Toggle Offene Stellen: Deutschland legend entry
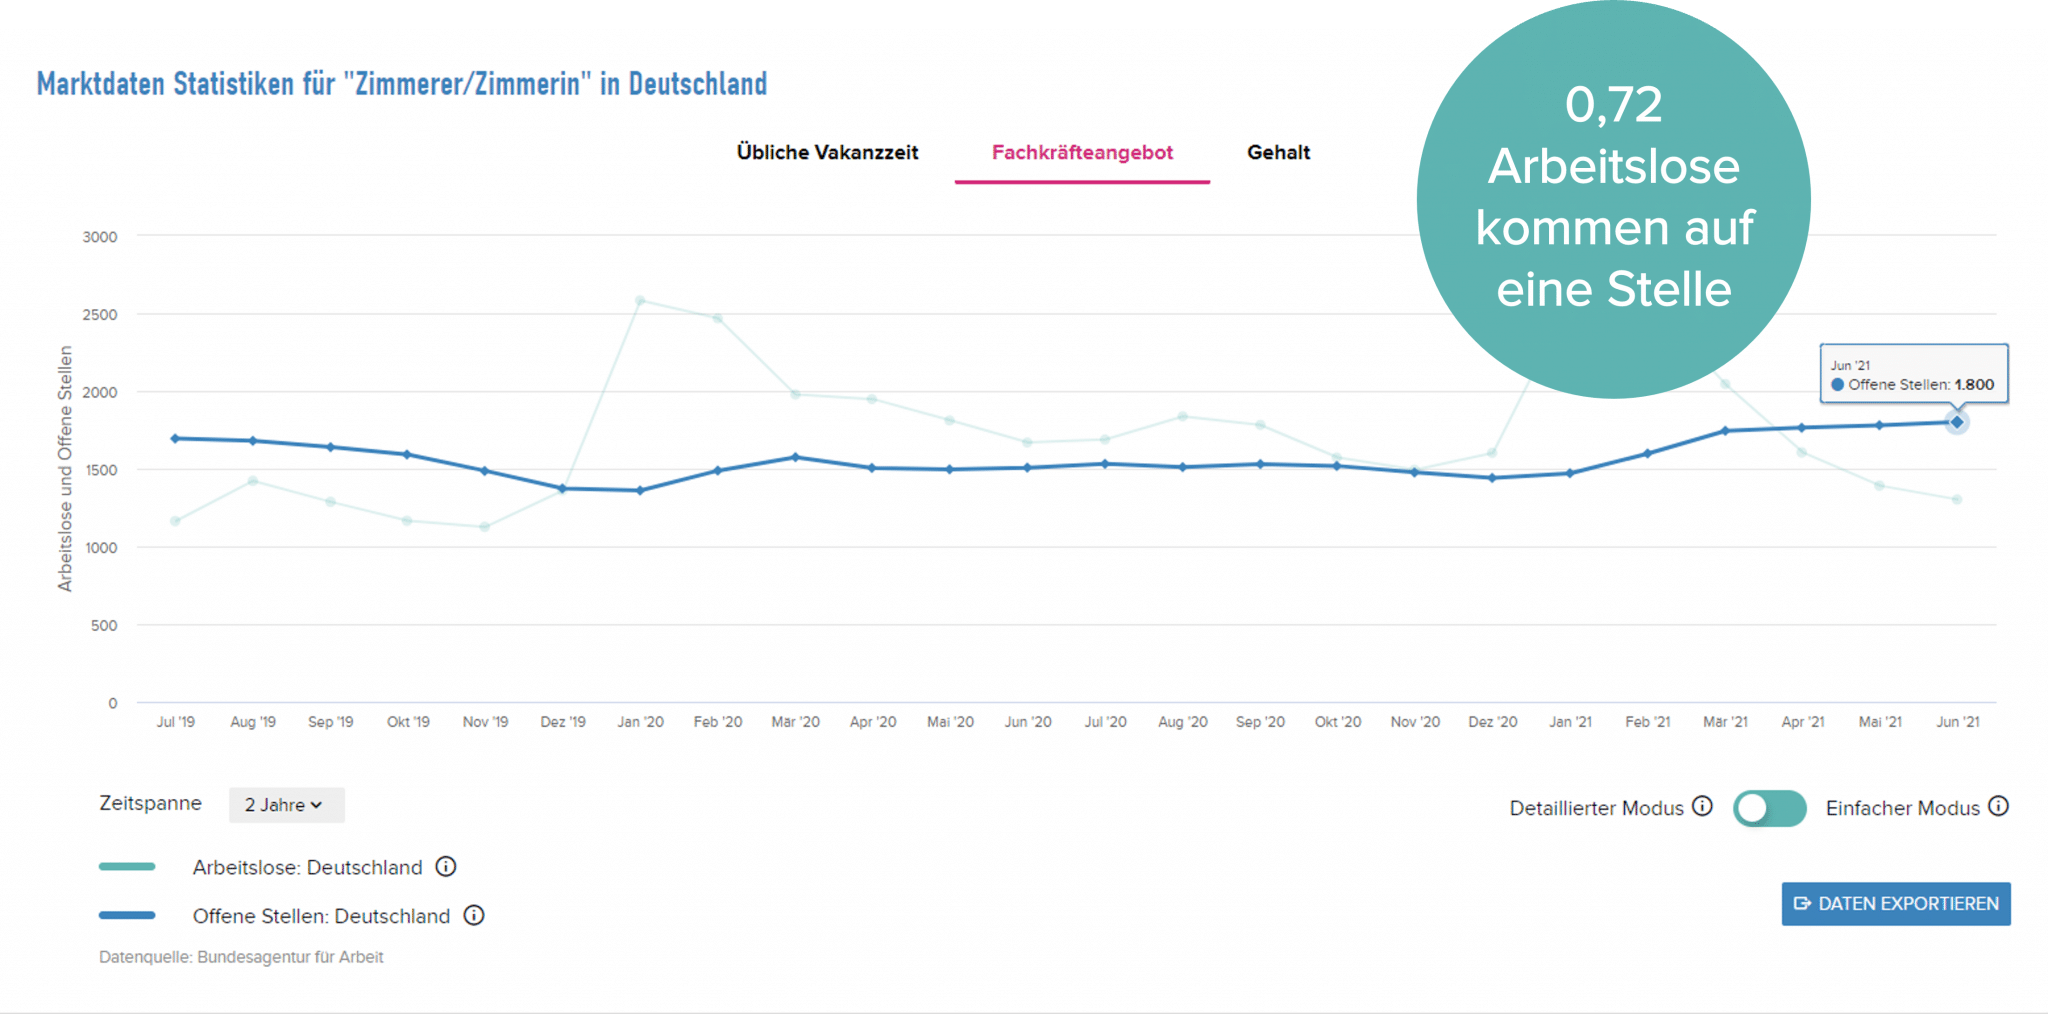Viewport: 2048px width, 1014px height. click(x=321, y=916)
